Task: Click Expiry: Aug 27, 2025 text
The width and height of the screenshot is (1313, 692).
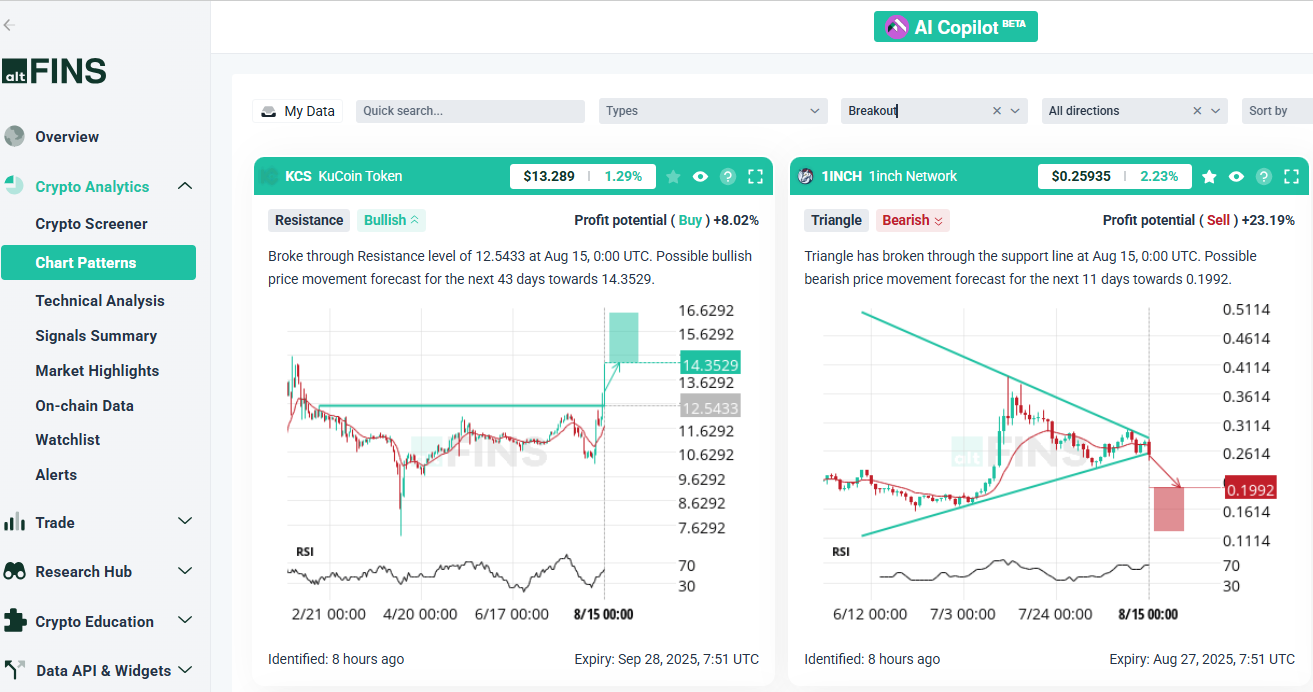Action: pyautogui.click(x=1202, y=659)
